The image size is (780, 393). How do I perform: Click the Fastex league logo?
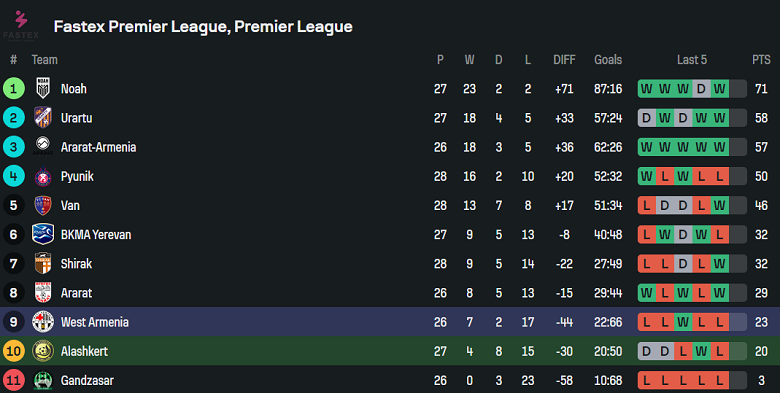21,25
